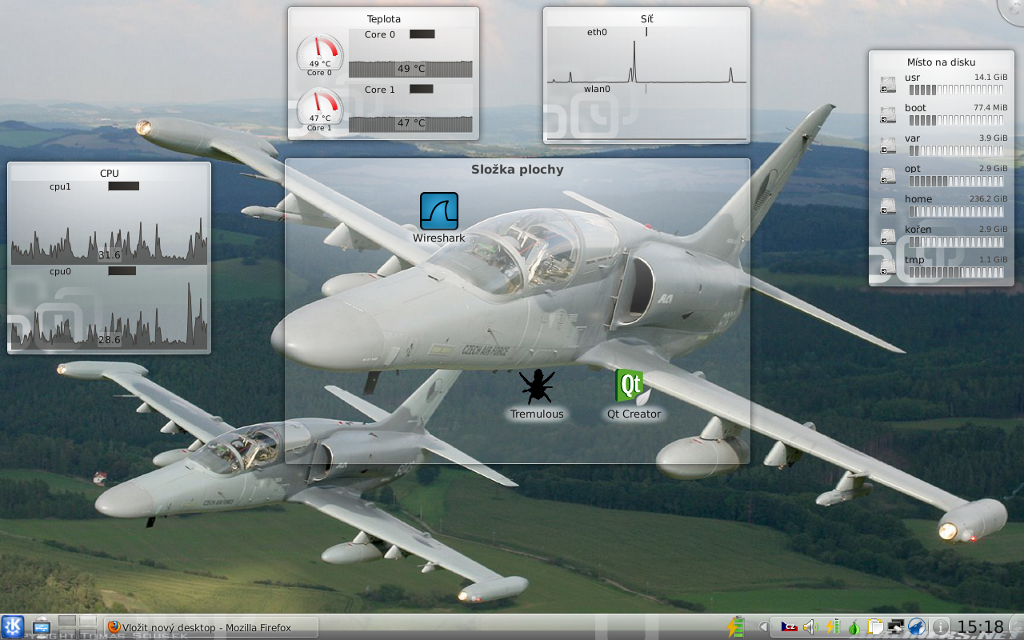Viewport: 1024px width, 640px height.
Task: Expand hidden system tray icons arrow
Action: click(x=763, y=628)
